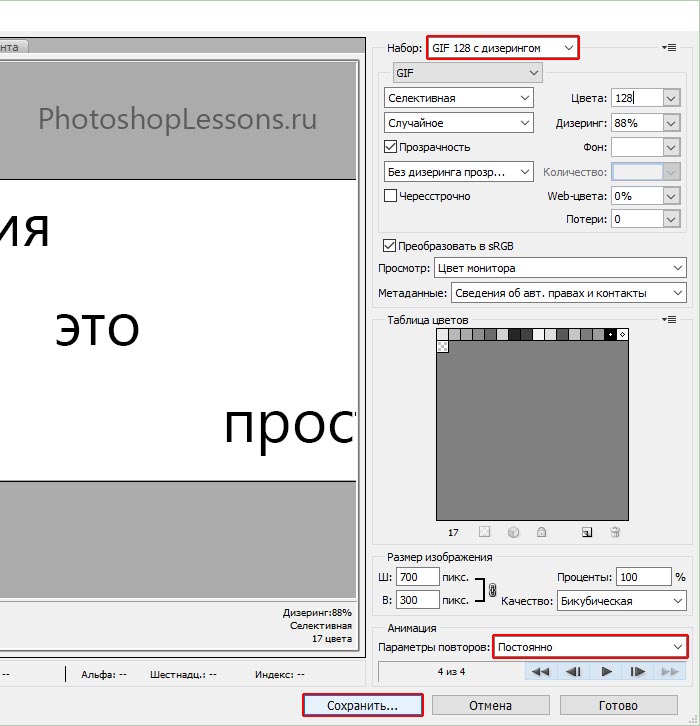Image resolution: width=700 pixels, height=726 pixels.
Task: Open the Просмотр Цвет монитора dropdown
Action: (560, 268)
